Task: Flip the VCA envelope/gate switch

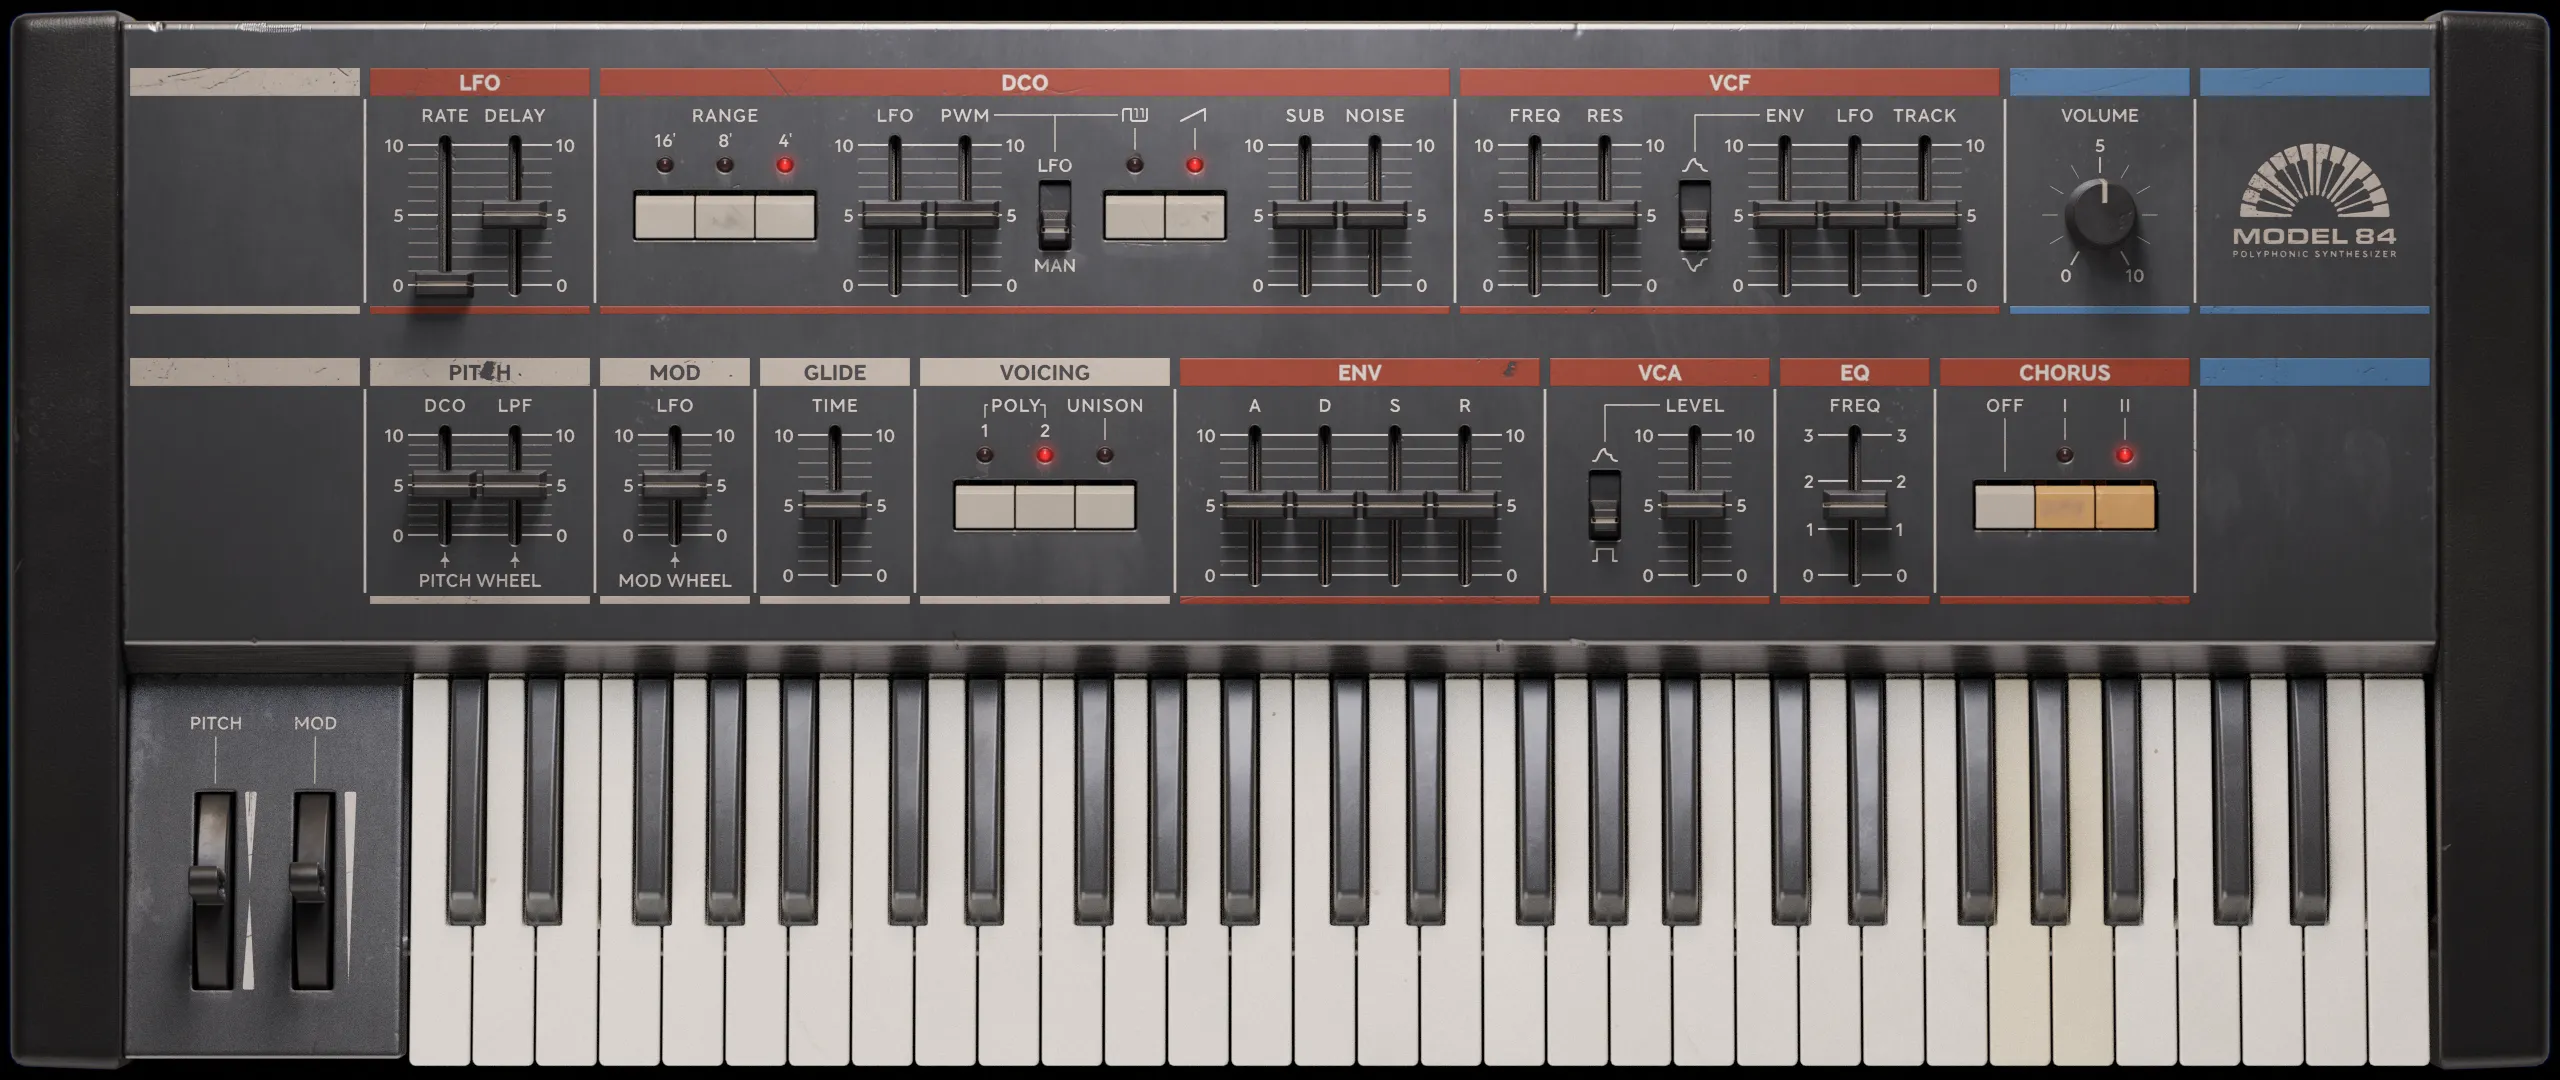Action: click(1604, 506)
